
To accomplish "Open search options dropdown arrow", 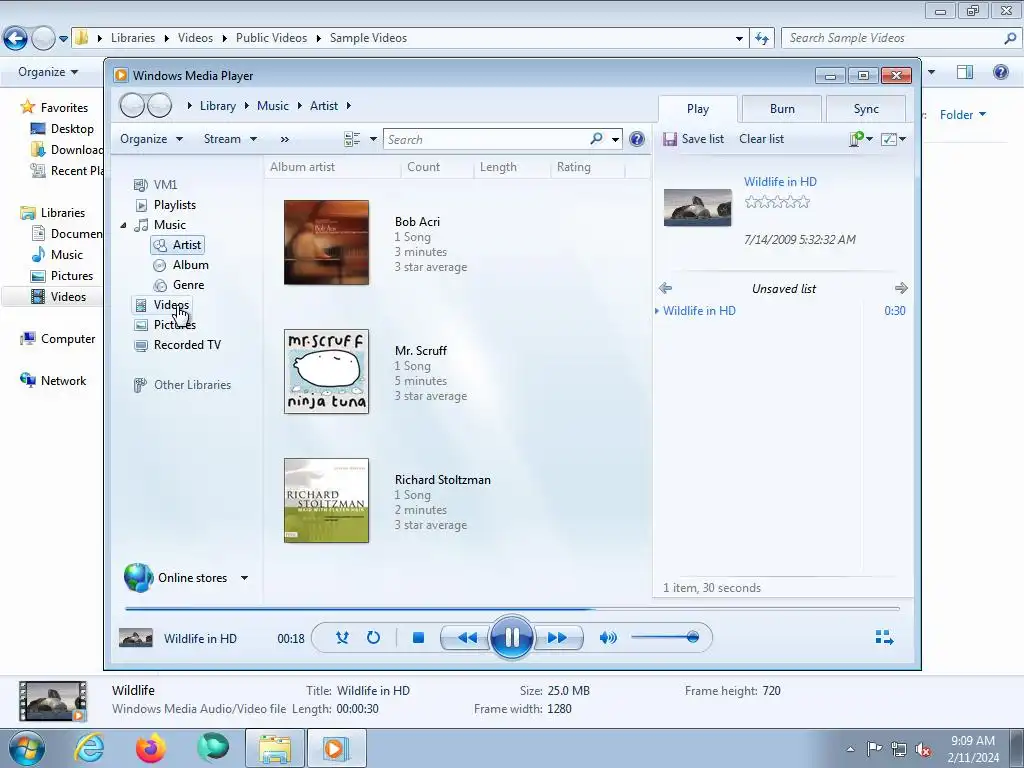I will [615, 139].
